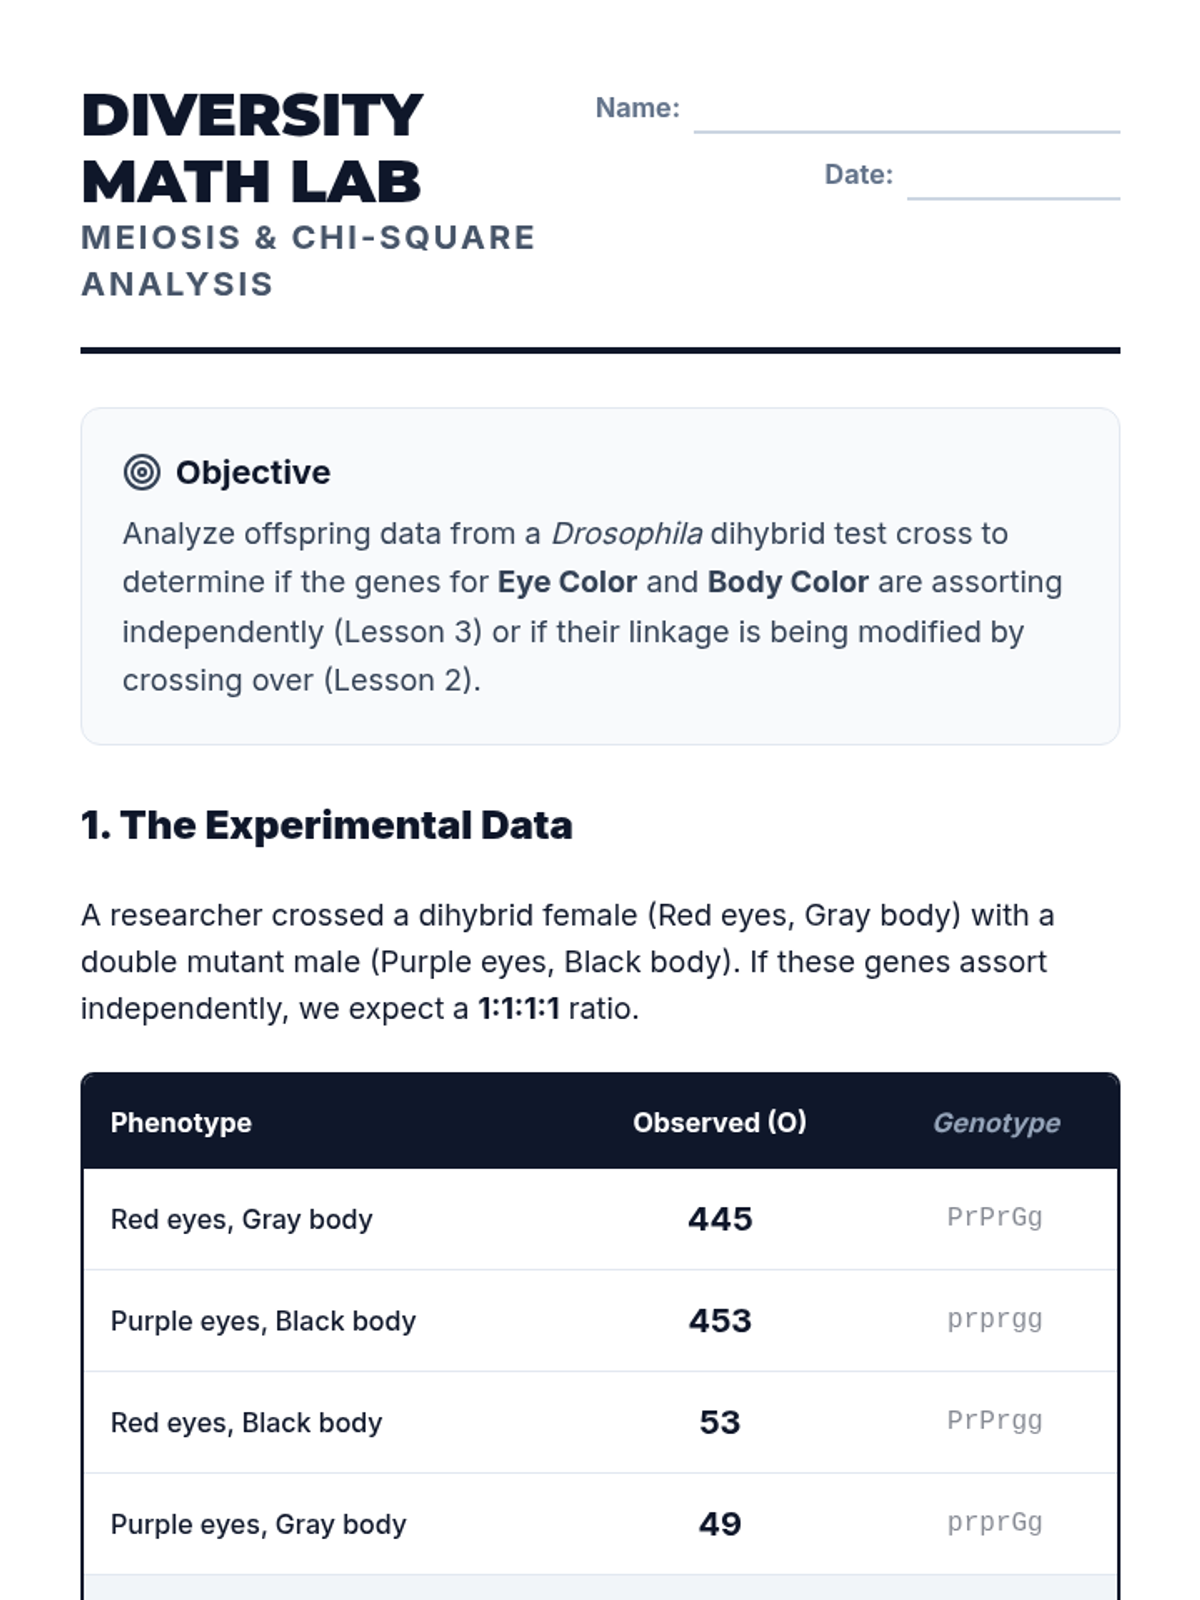Click the Observed (O) column header
1200x1600 pixels.
point(719,1122)
